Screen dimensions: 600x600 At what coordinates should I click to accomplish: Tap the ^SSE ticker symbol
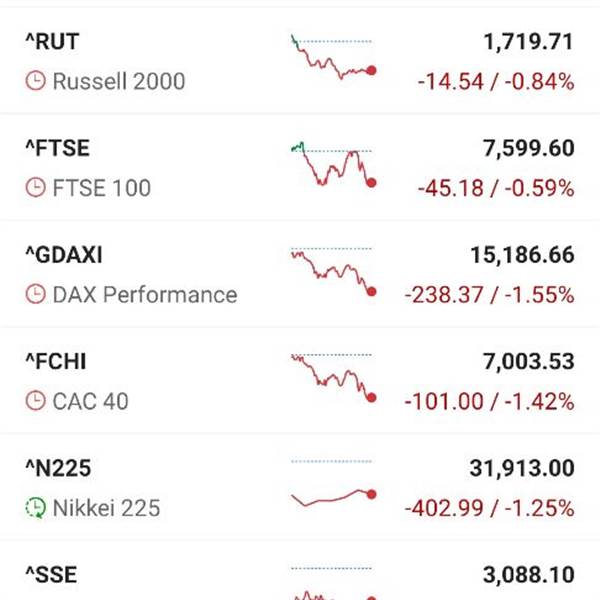pos(50,575)
